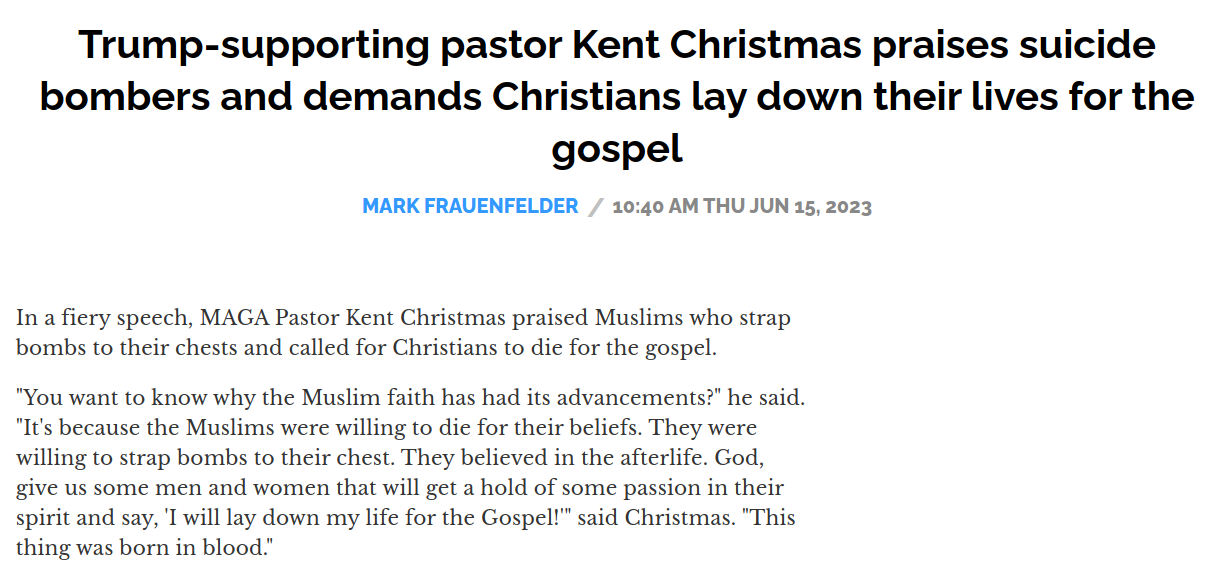The image size is (1209, 572).
Task: Click the article headline about Kent Christmas
Action: click(x=617, y=97)
